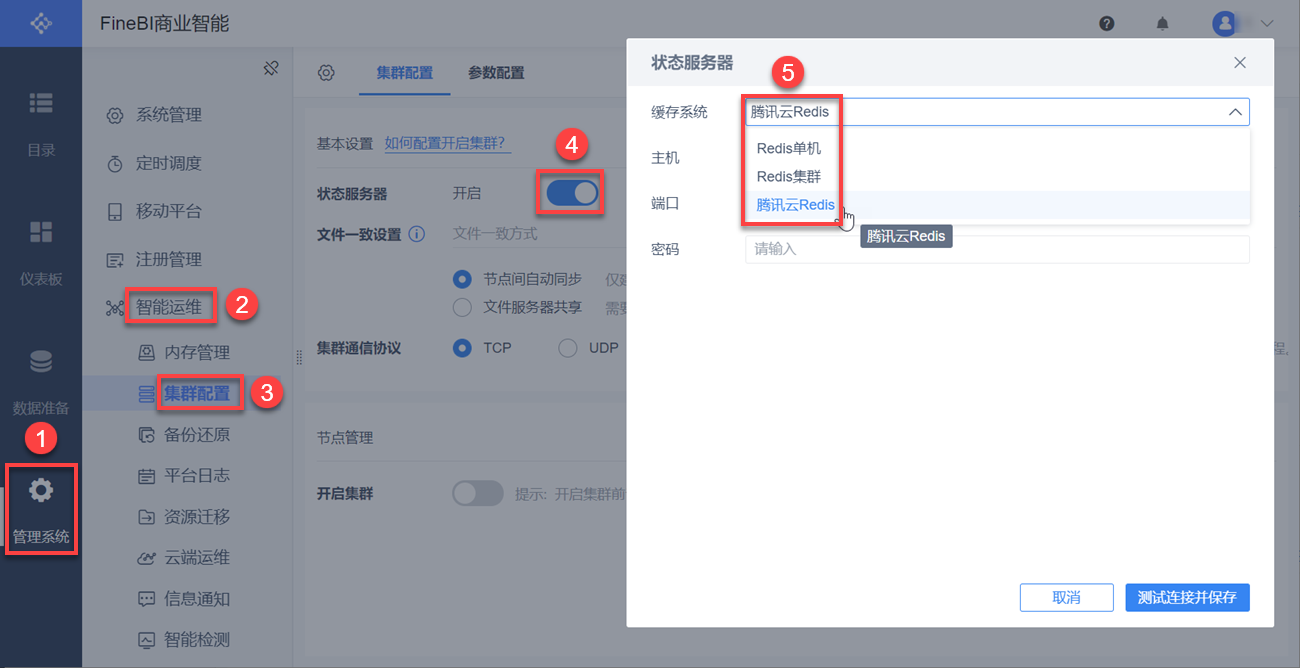Click the user avatar icon
The width and height of the screenshot is (1300, 668).
pyautogui.click(x=1224, y=23)
